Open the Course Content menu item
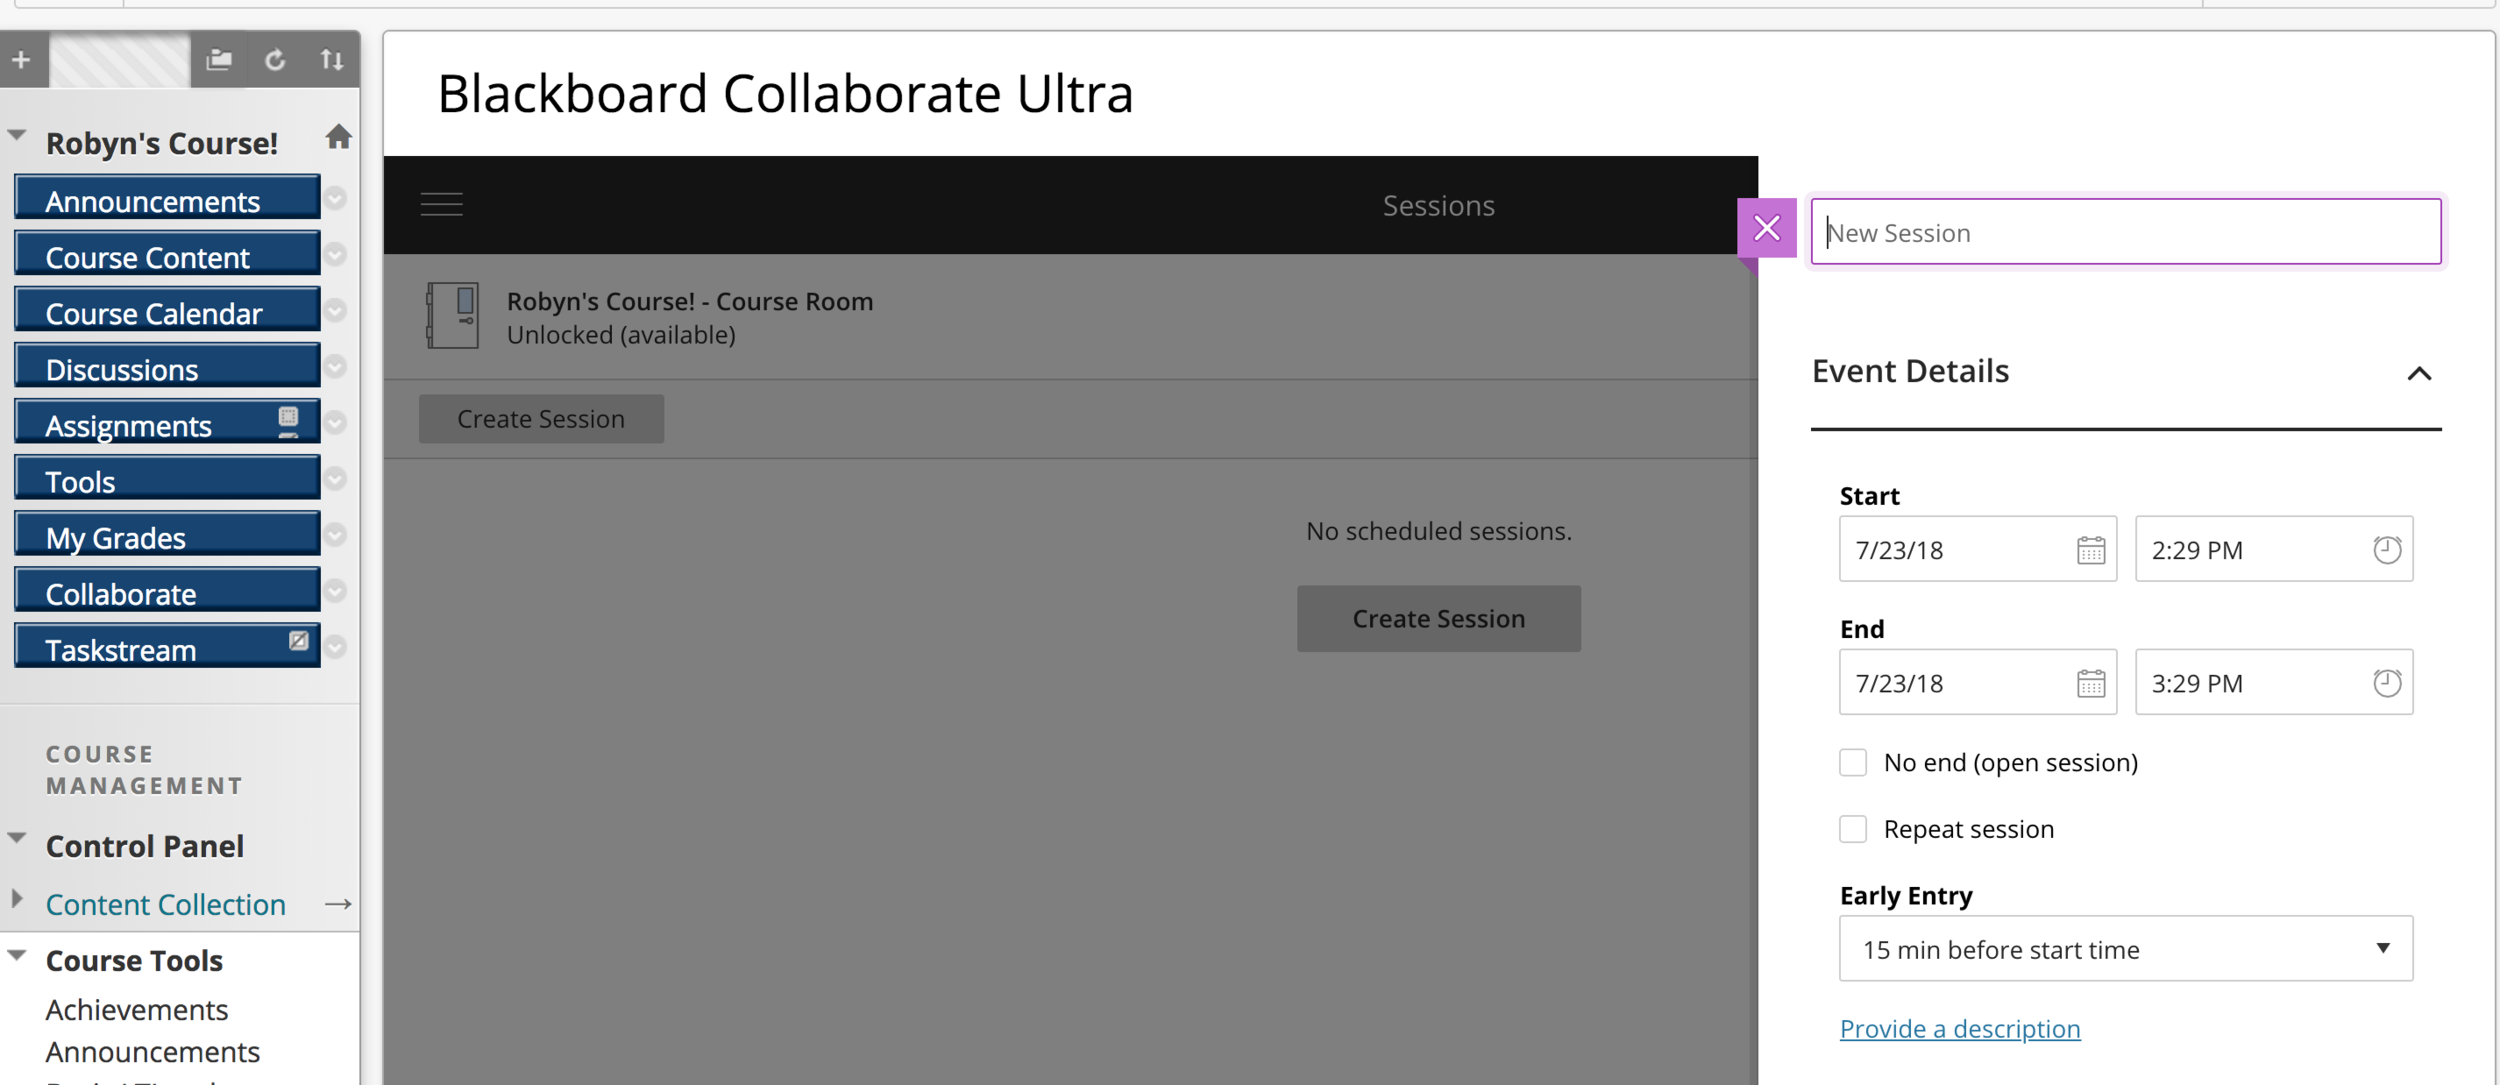This screenshot has height=1085, width=2500. pos(167,257)
